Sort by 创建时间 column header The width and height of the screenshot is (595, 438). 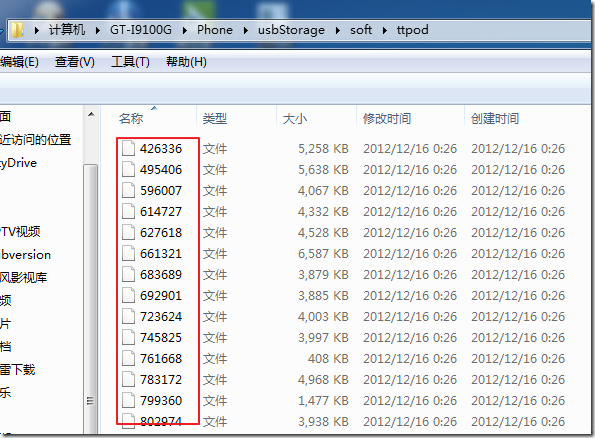495,118
